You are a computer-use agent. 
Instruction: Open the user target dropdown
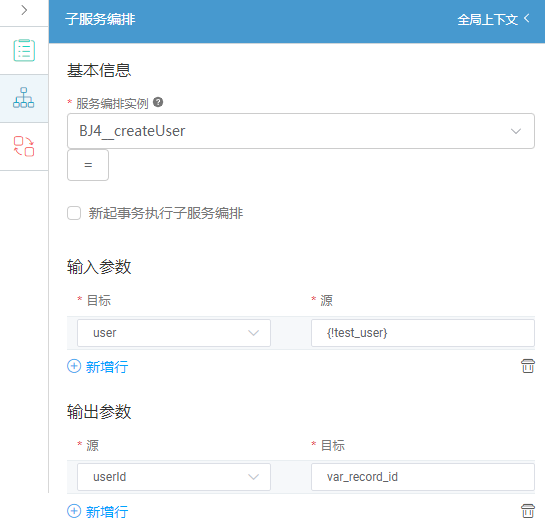click(x=174, y=333)
